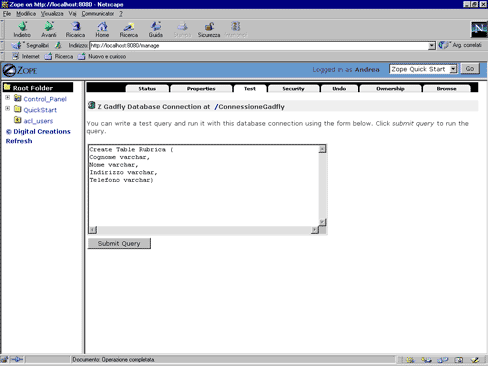Switch to the Undo tab
This screenshot has height=366, width=488.
click(339, 89)
